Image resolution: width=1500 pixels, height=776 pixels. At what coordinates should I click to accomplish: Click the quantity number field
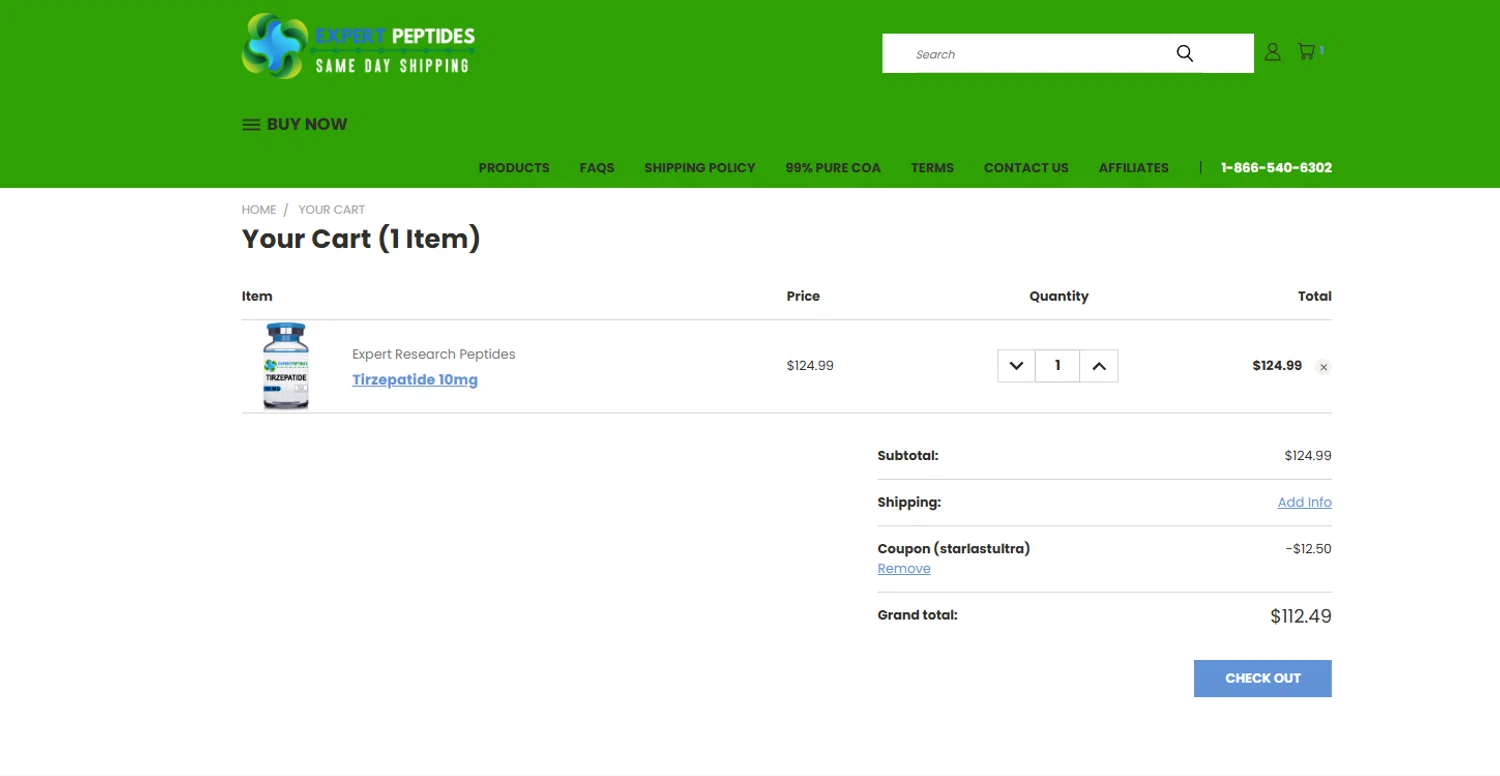coord(1057,366)
